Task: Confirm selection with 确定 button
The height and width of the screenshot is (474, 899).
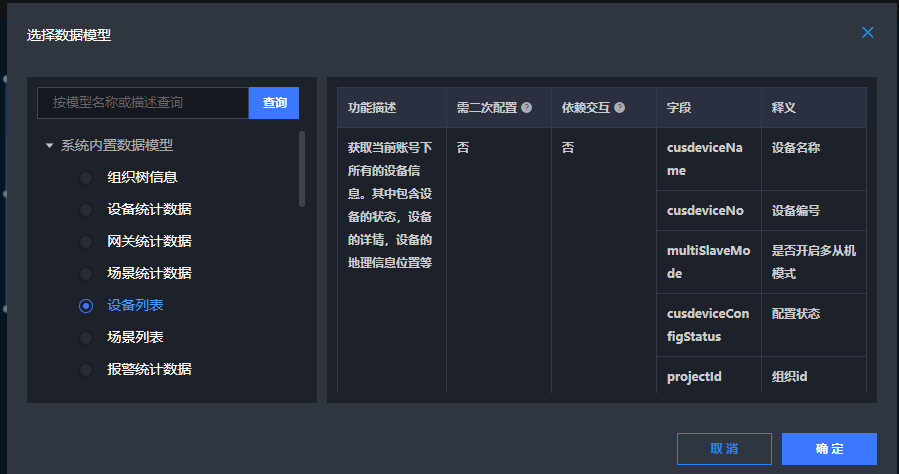Action: tap(829, 449)
